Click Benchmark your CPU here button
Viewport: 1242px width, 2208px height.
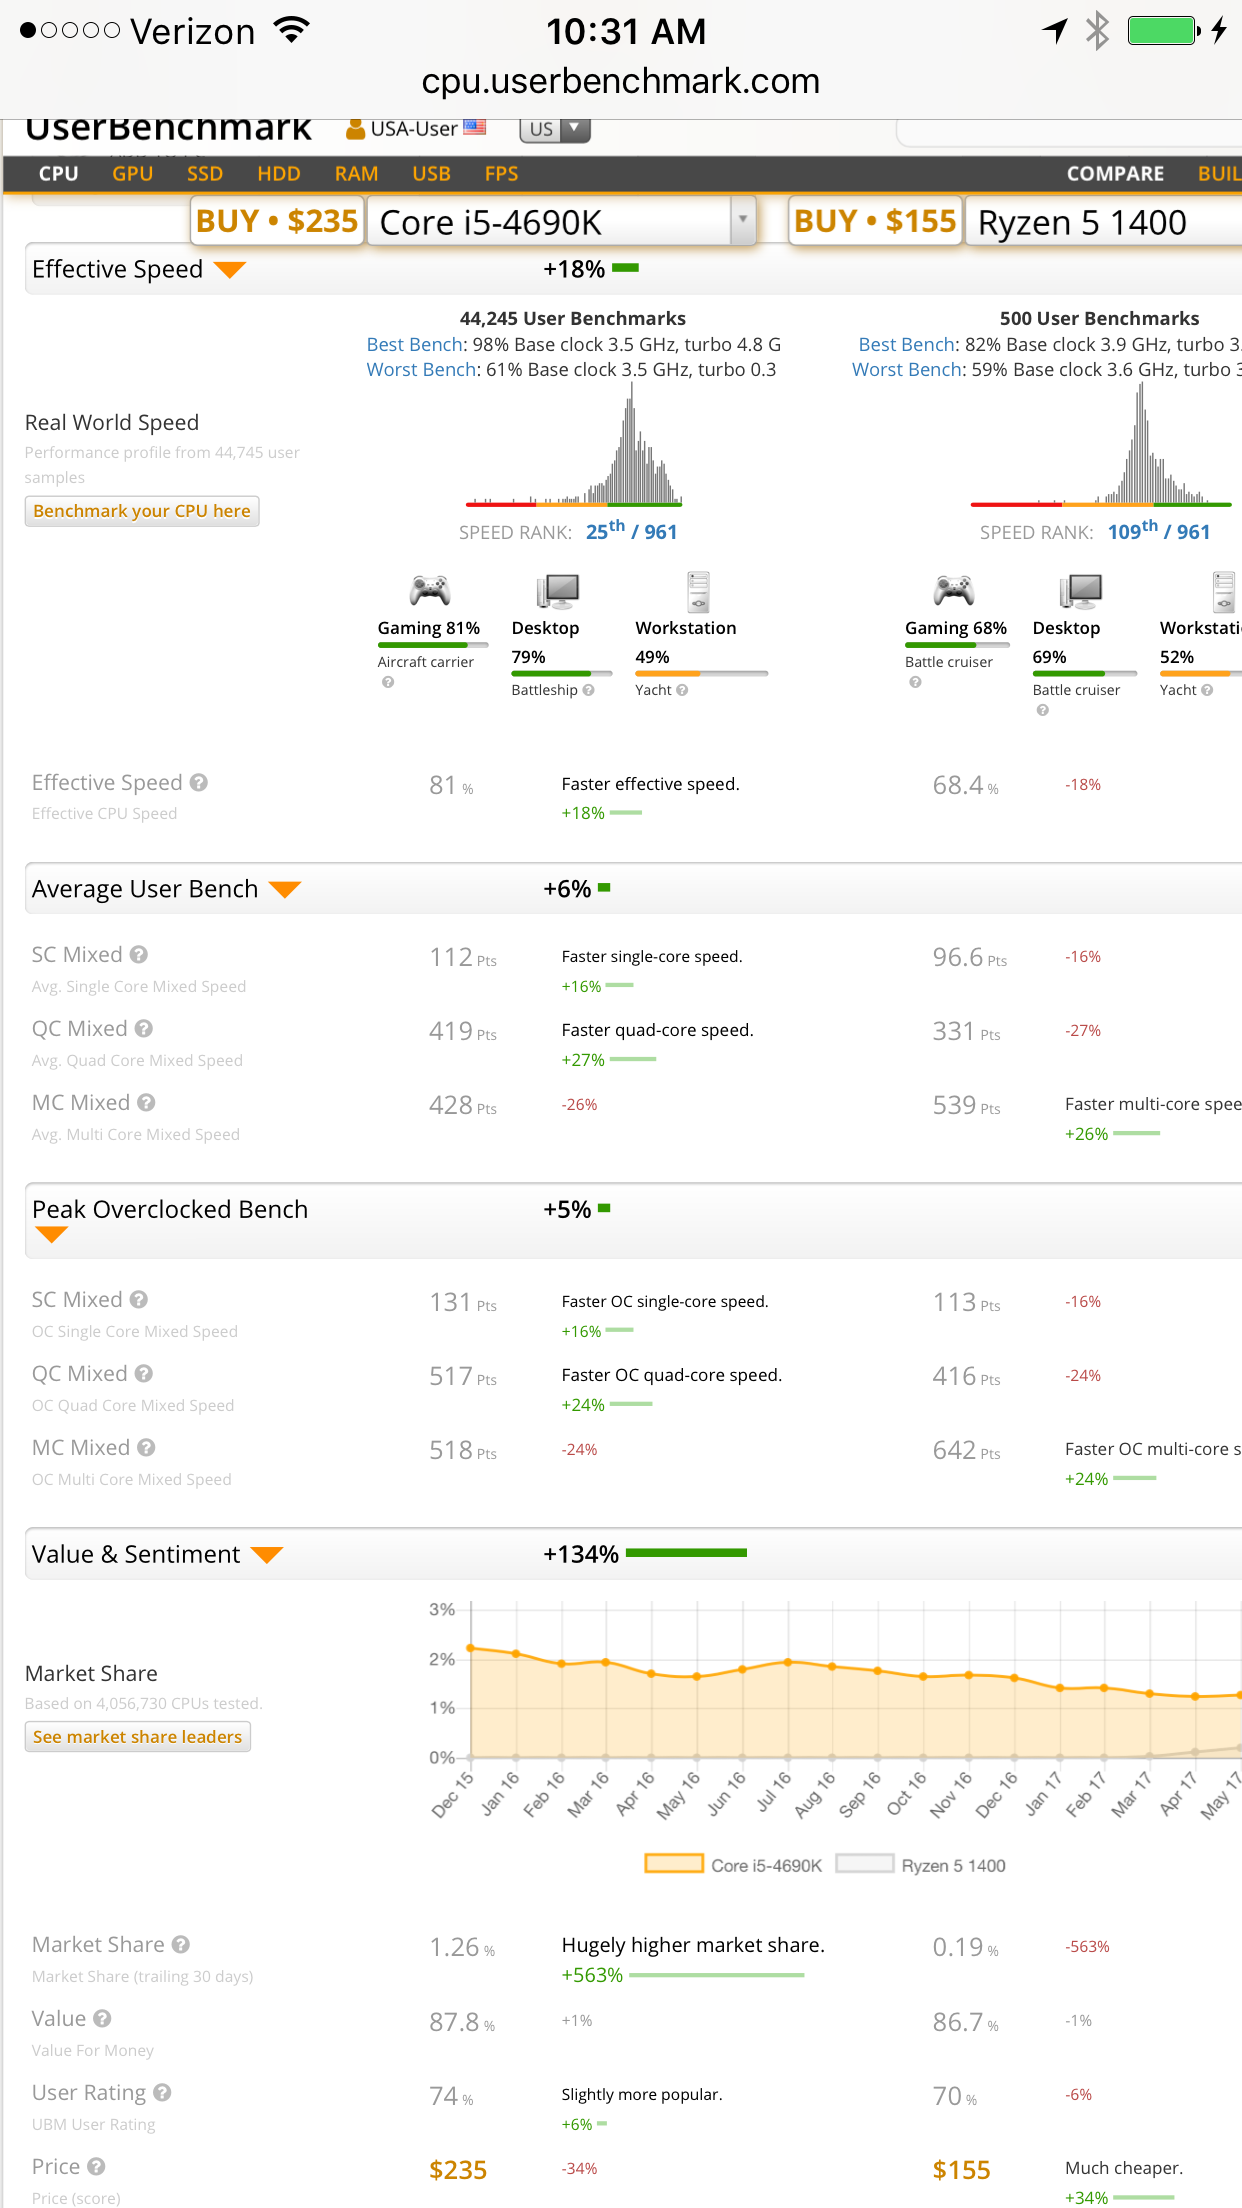(x=142, y=511)
